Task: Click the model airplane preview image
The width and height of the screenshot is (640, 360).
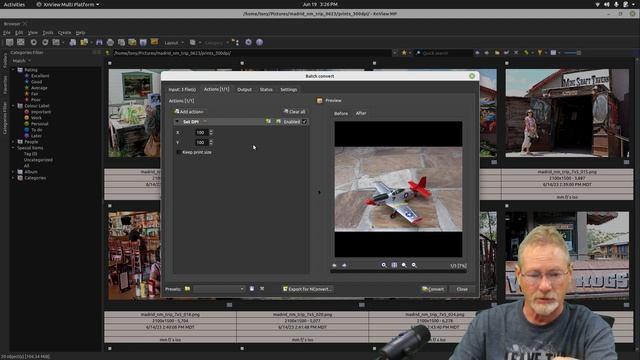Action: coord(398,189)
